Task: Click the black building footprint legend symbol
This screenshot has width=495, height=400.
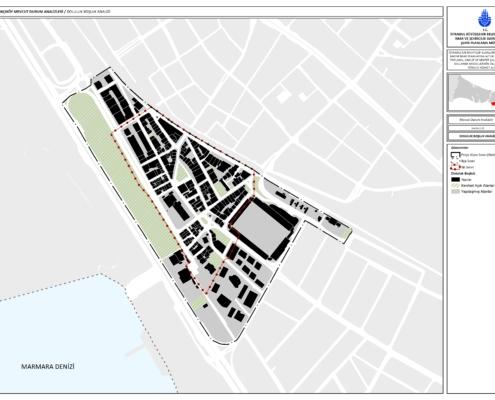Action: tap(455, 179)
